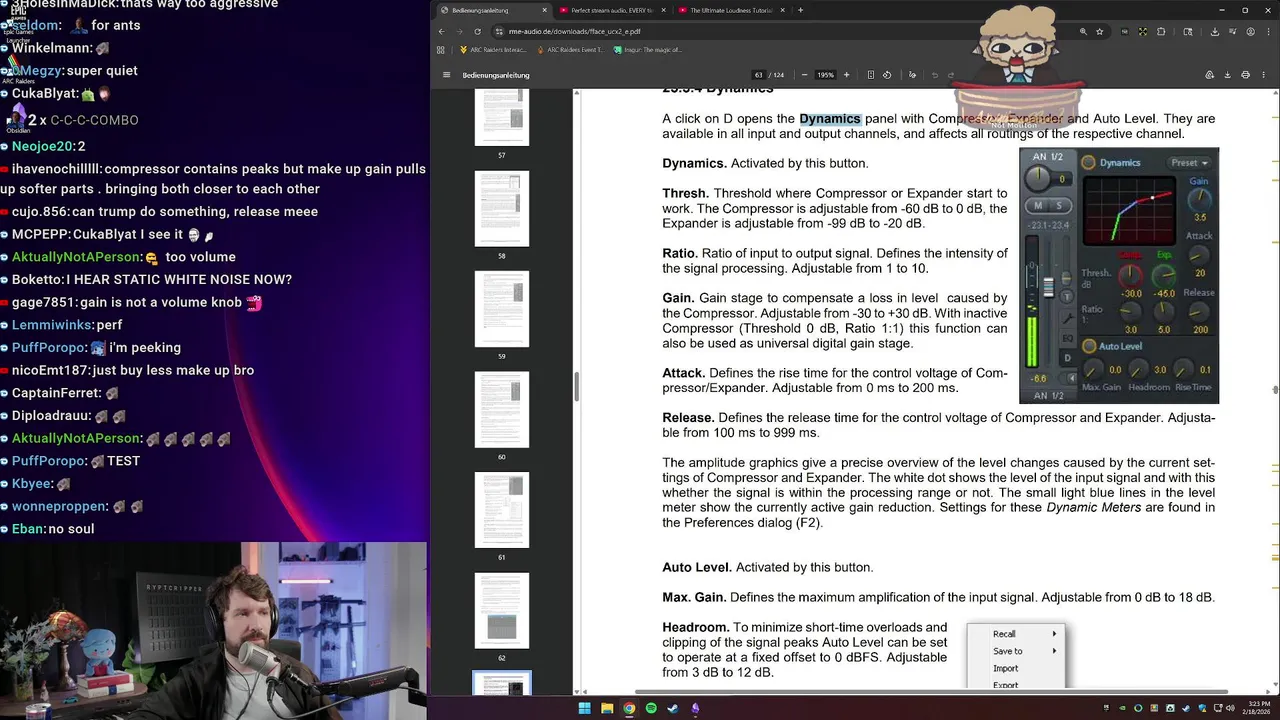Click the PDF undo arrow
Image resolution: width=1280 pixels, height=720 pixels.
click(x=935, y=75)
